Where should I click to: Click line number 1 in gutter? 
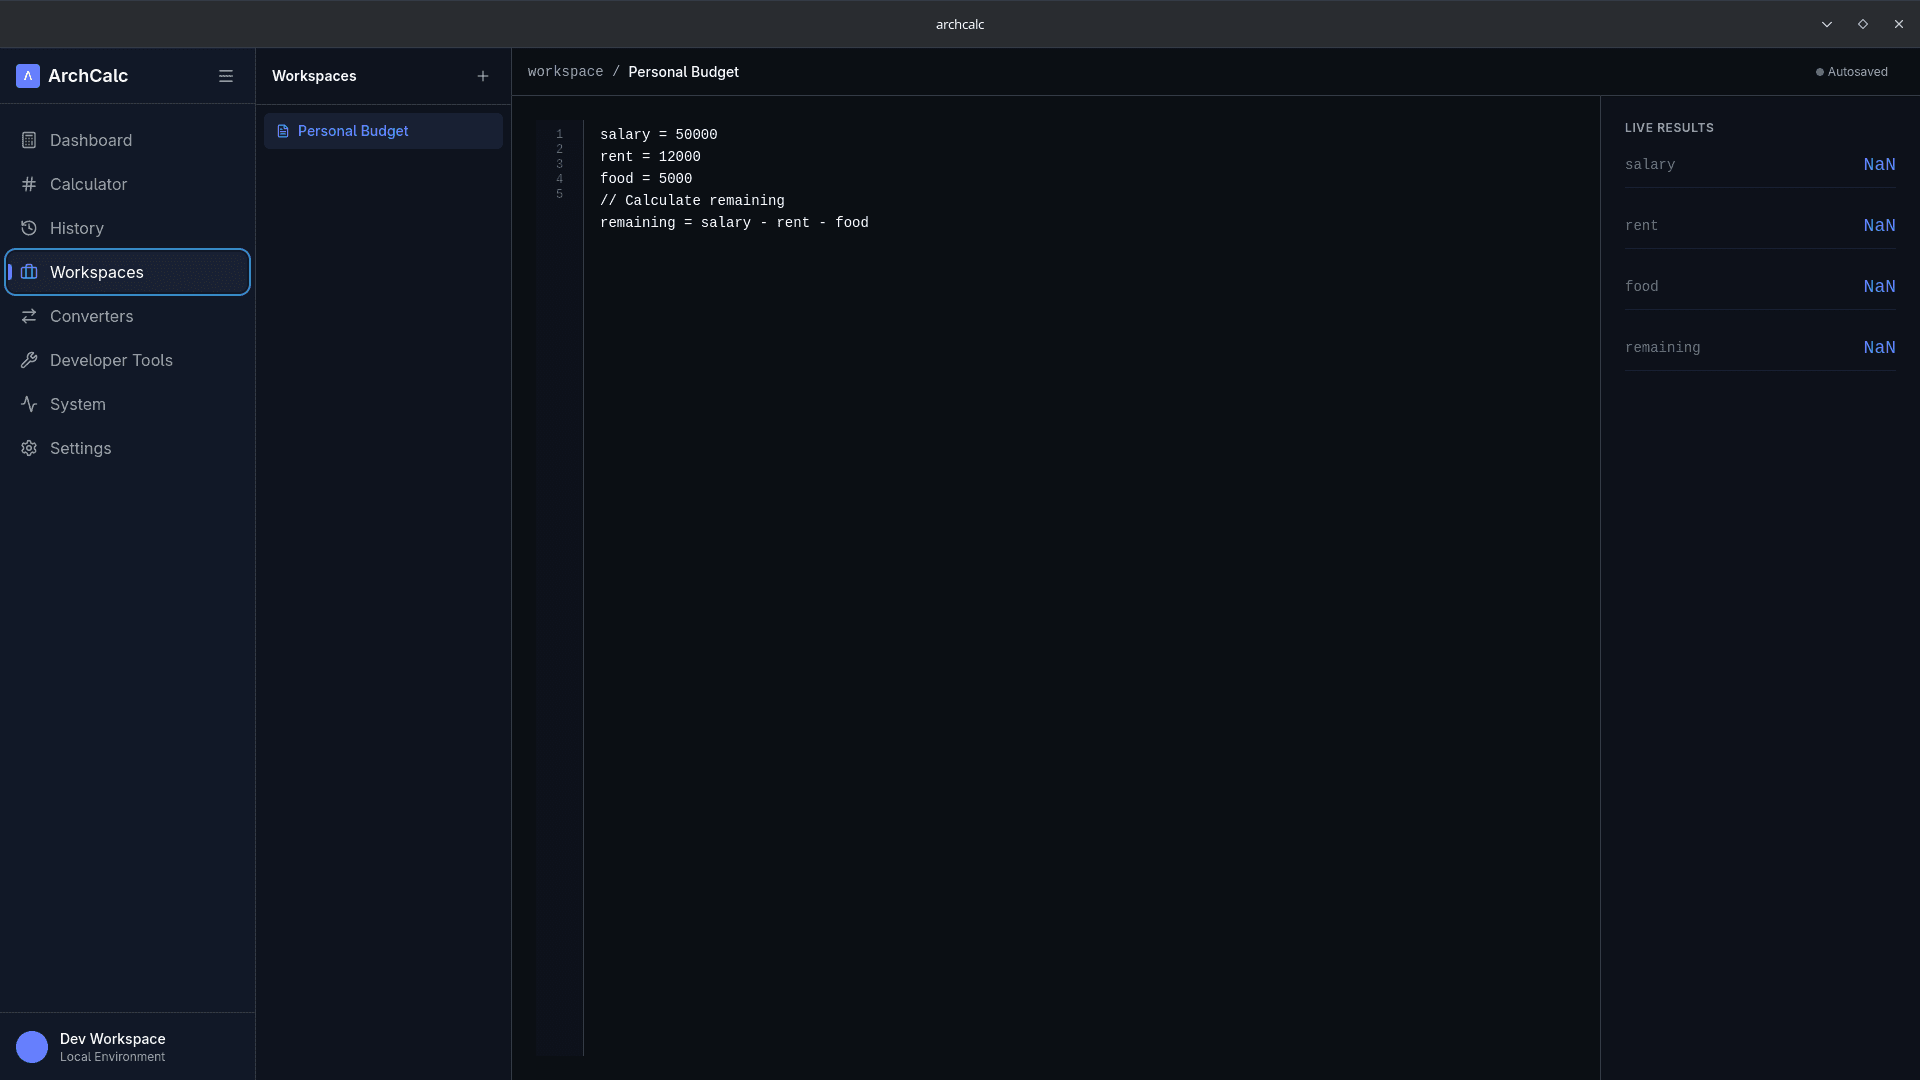click(559, 134)
